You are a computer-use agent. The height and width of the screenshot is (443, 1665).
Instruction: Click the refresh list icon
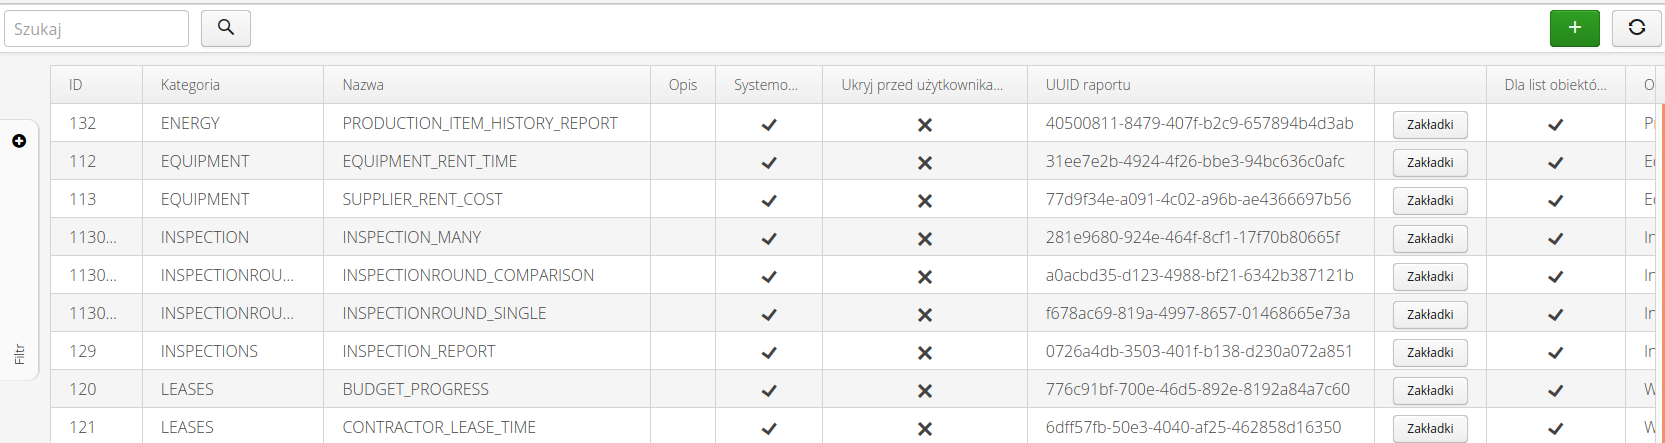coord(1636,28)
